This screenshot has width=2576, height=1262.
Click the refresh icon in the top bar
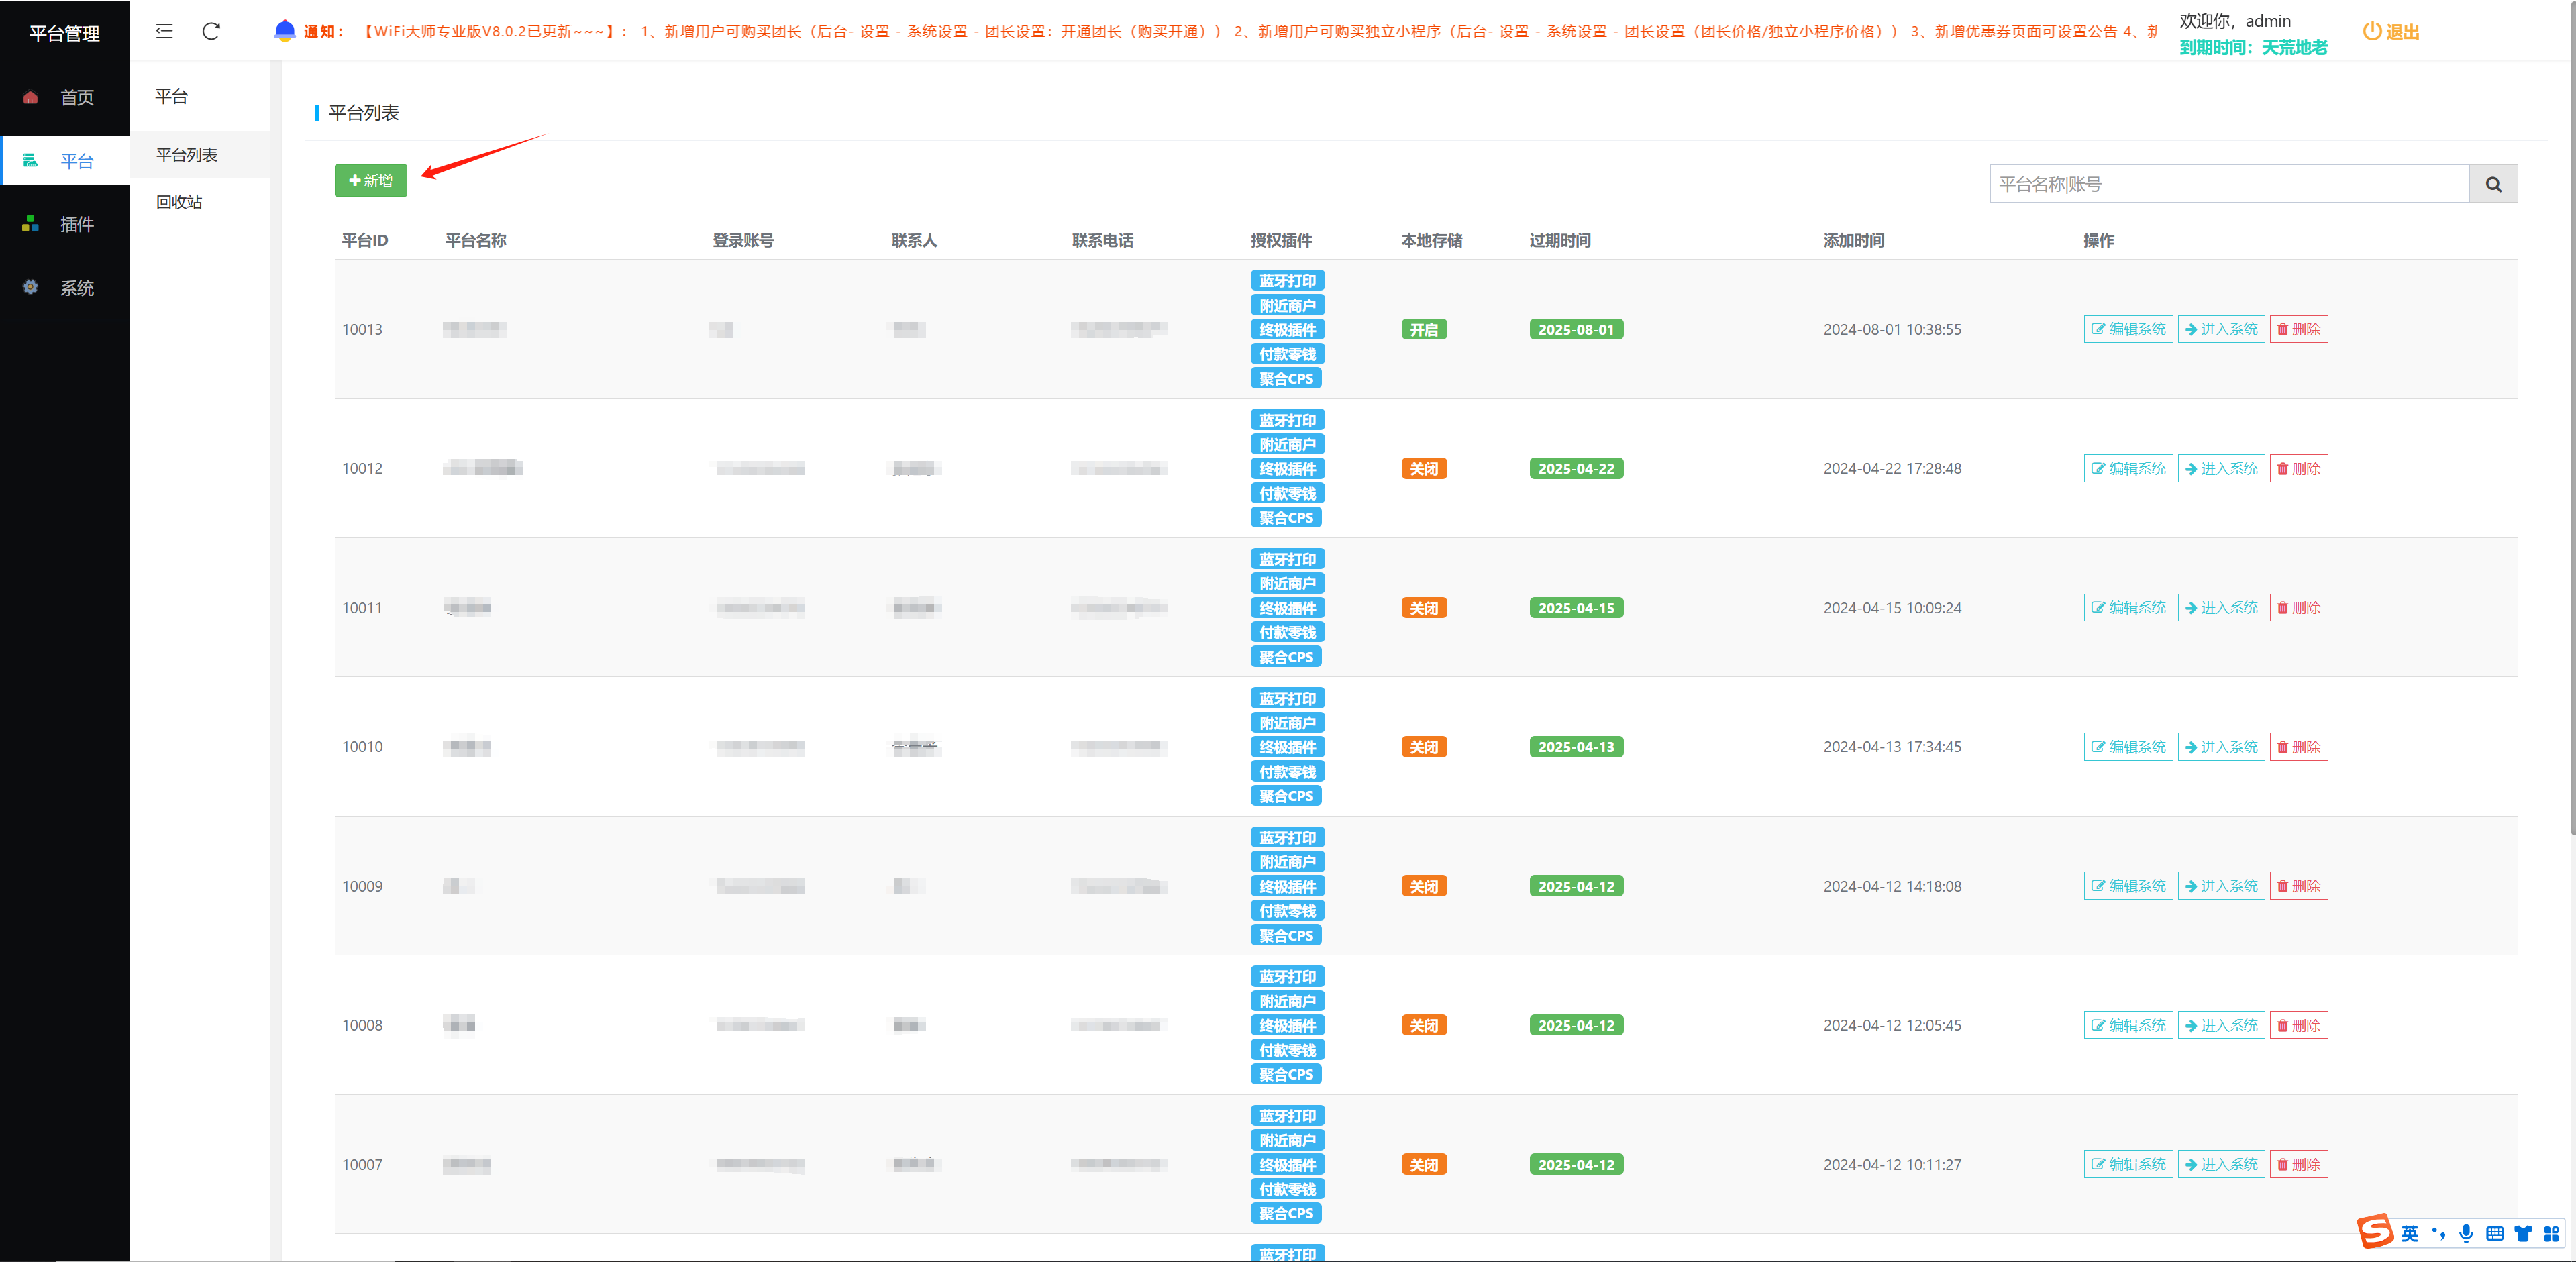[211, 31]
